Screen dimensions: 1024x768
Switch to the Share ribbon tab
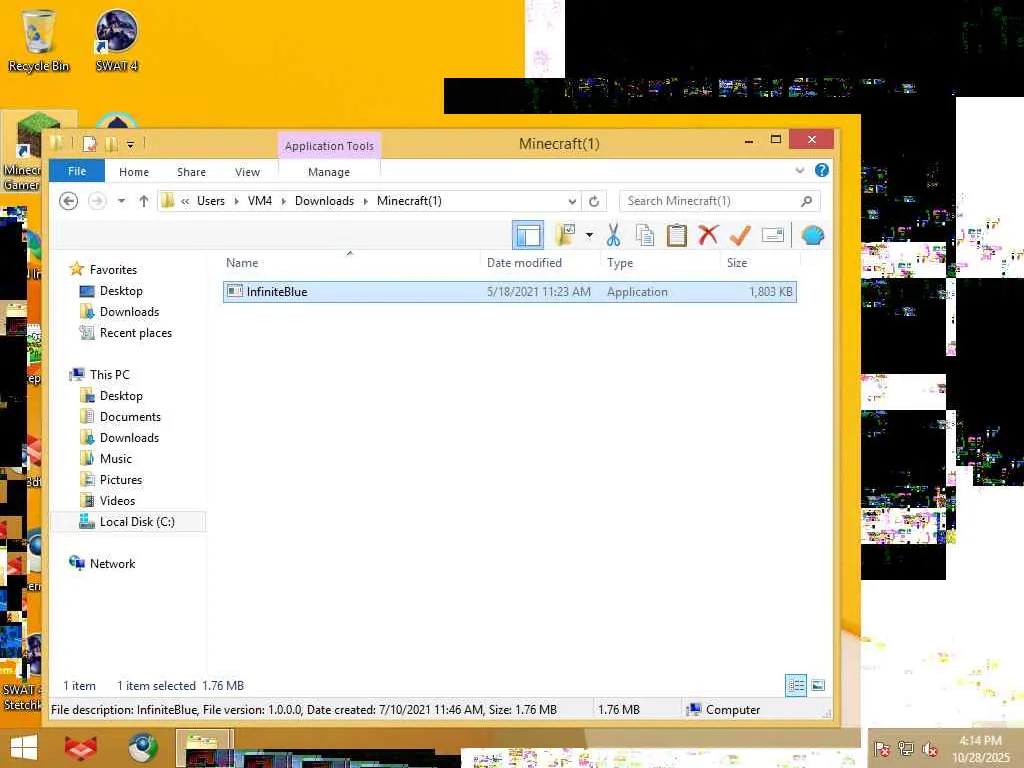coord(191,172)
